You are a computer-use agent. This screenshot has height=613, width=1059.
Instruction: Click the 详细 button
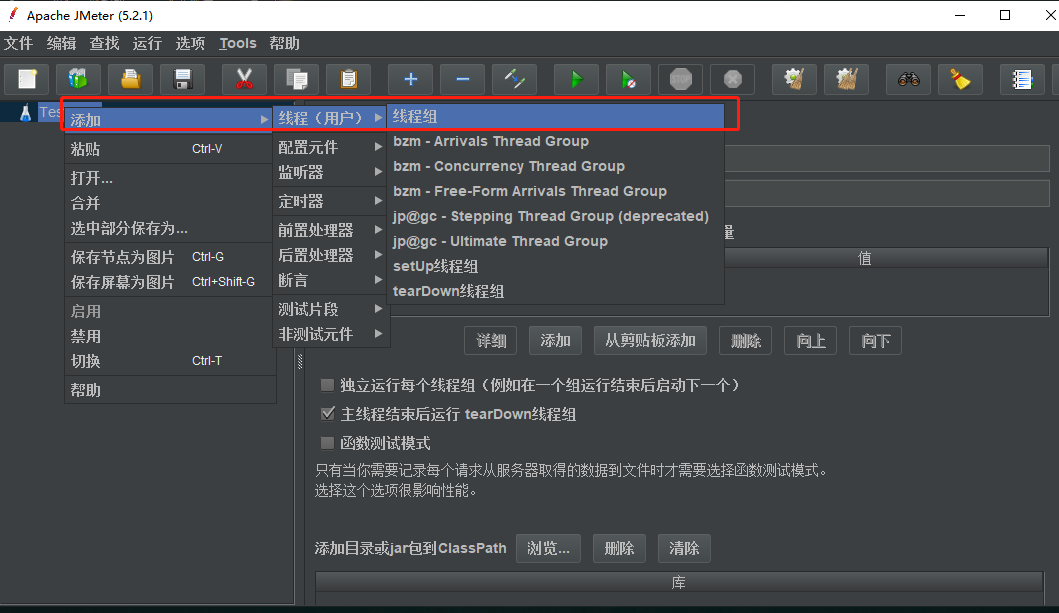point(491,340)
